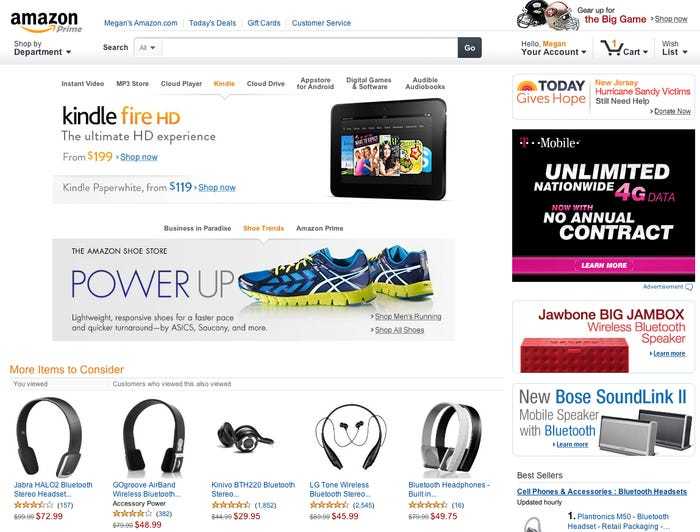Open the search category All dropdown
The height and width of the screenshot is (532, 700).
coord(147,48)
